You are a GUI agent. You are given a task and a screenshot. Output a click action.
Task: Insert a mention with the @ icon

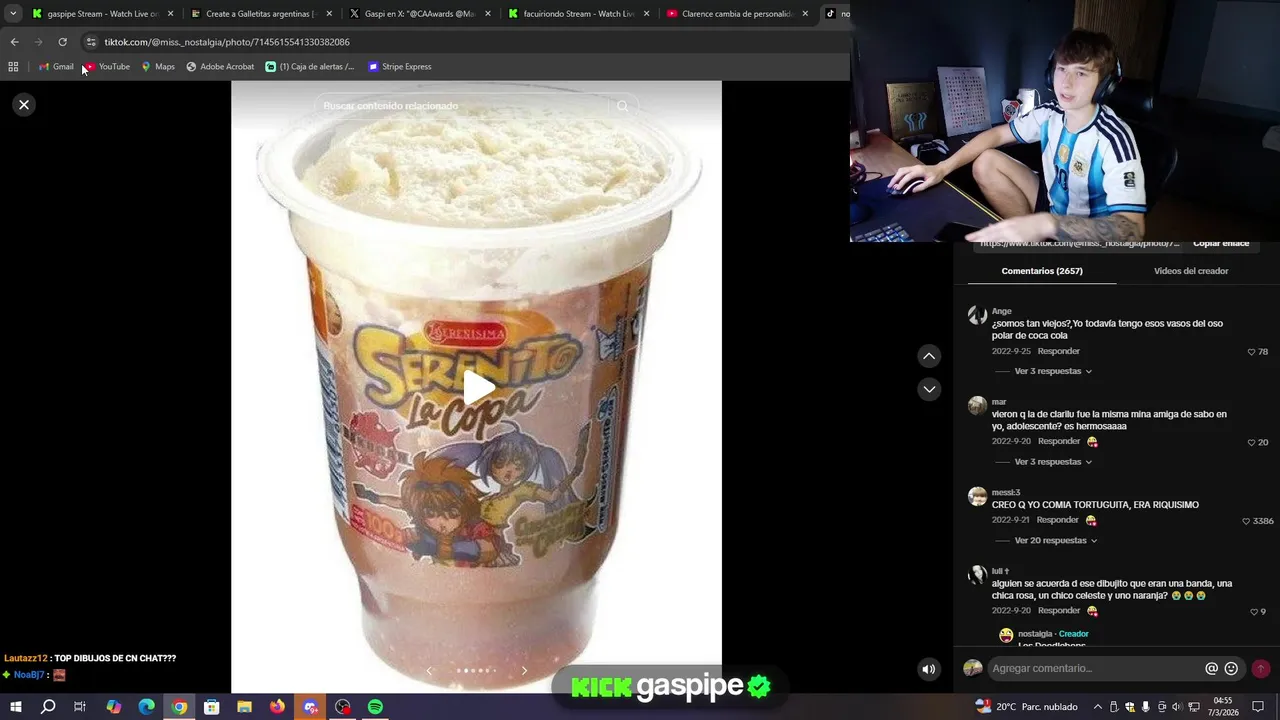click(x=1211, y=668)
